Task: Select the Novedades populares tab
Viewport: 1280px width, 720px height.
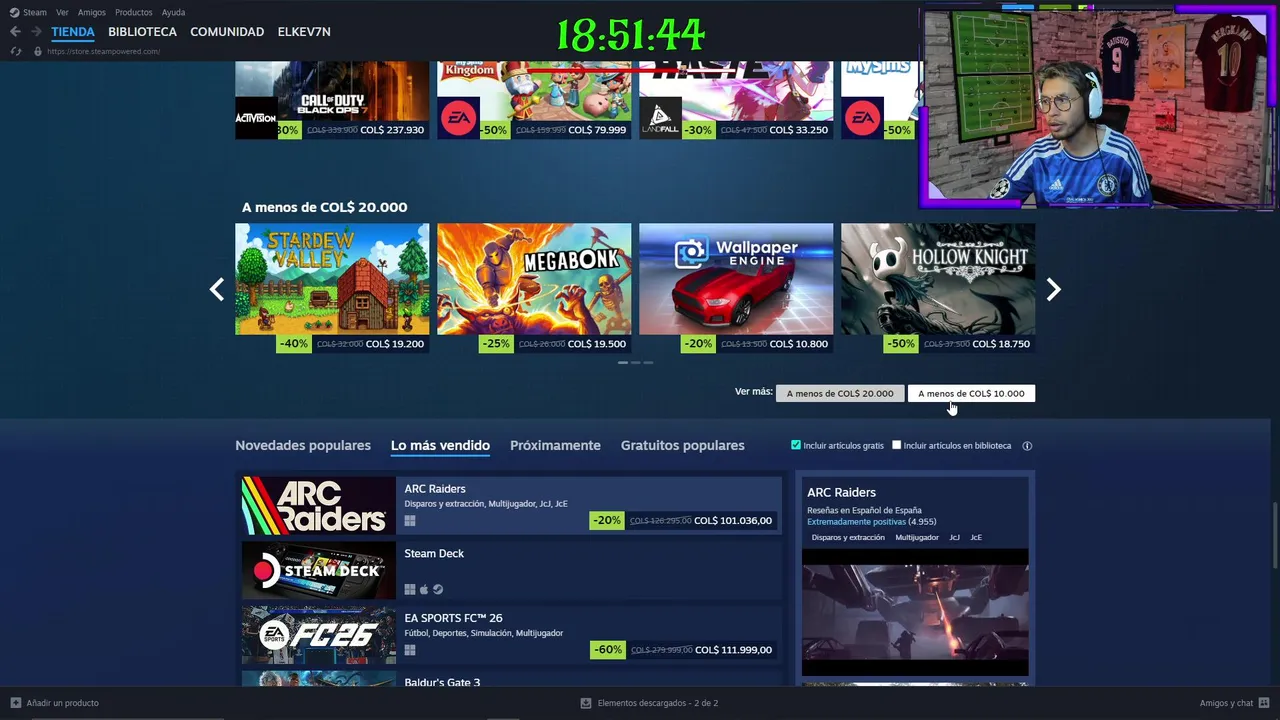Action: pyautogui.click(x=303, y=445)
